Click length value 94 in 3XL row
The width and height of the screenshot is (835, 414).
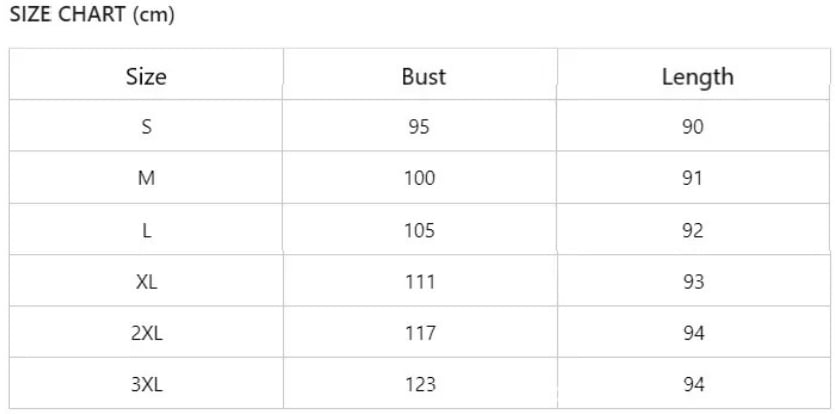pyautogui.click(x=693, y=384)
